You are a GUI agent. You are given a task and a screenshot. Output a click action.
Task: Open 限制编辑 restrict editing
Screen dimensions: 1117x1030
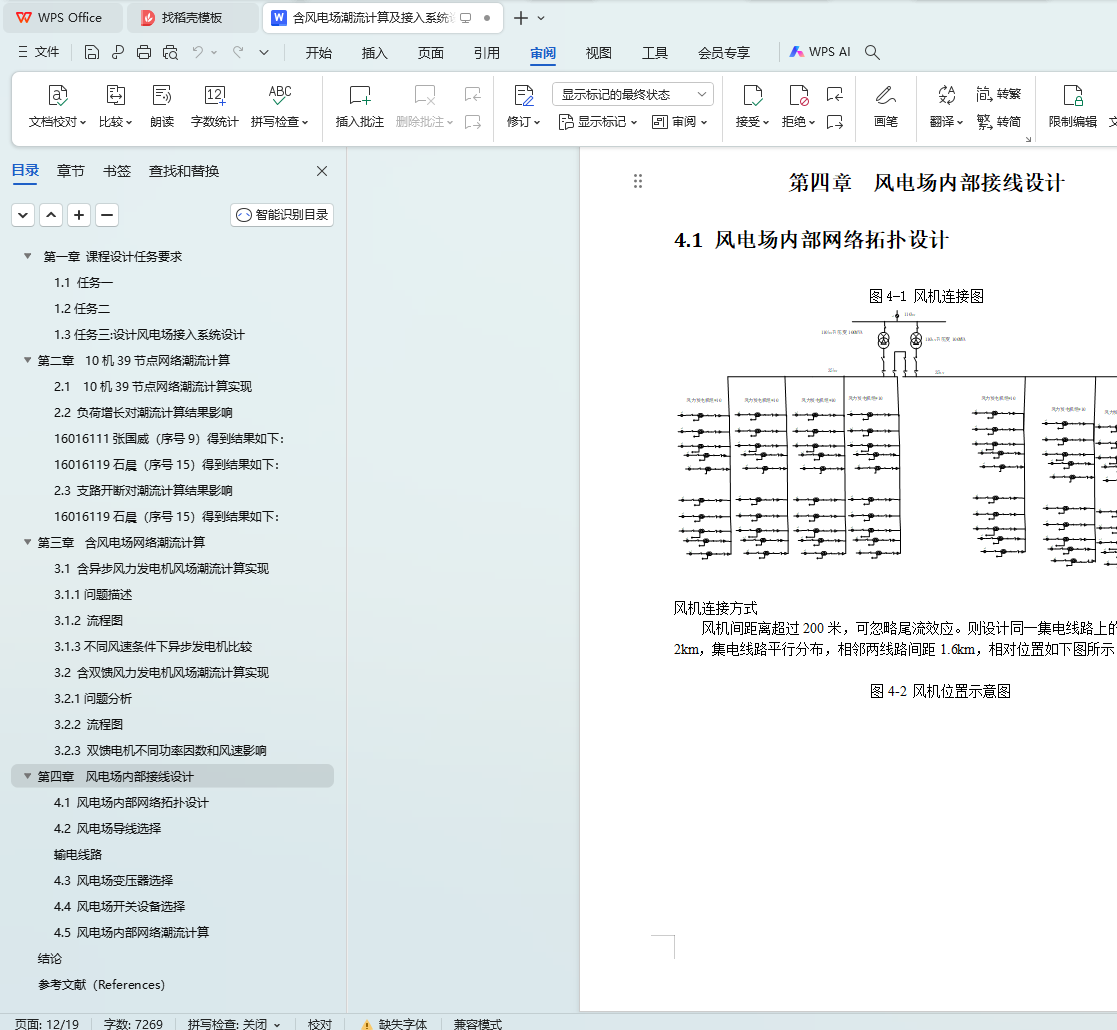[1072, 106]
